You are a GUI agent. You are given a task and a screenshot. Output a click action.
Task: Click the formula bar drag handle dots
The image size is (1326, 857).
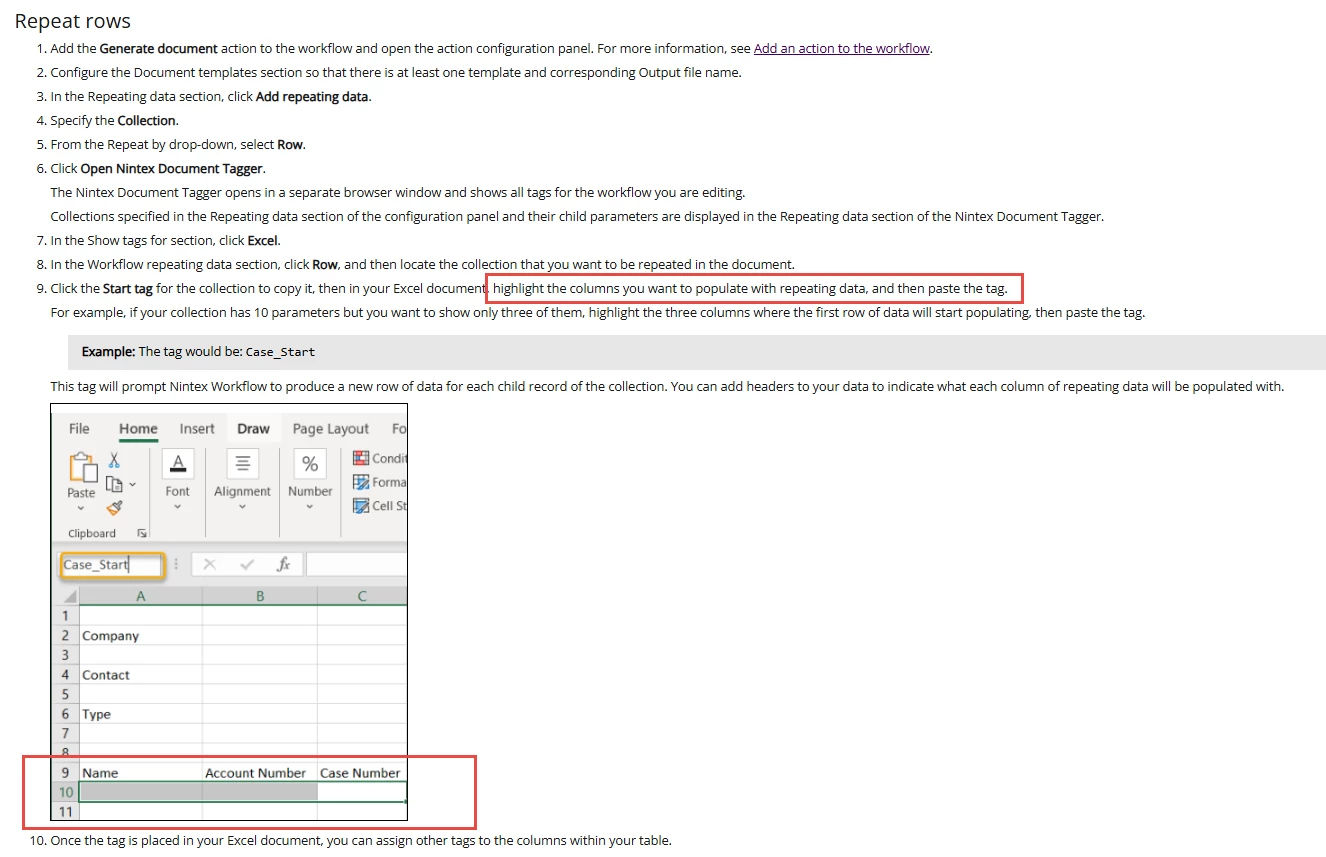pyautogui.click(x=176, y=565)
